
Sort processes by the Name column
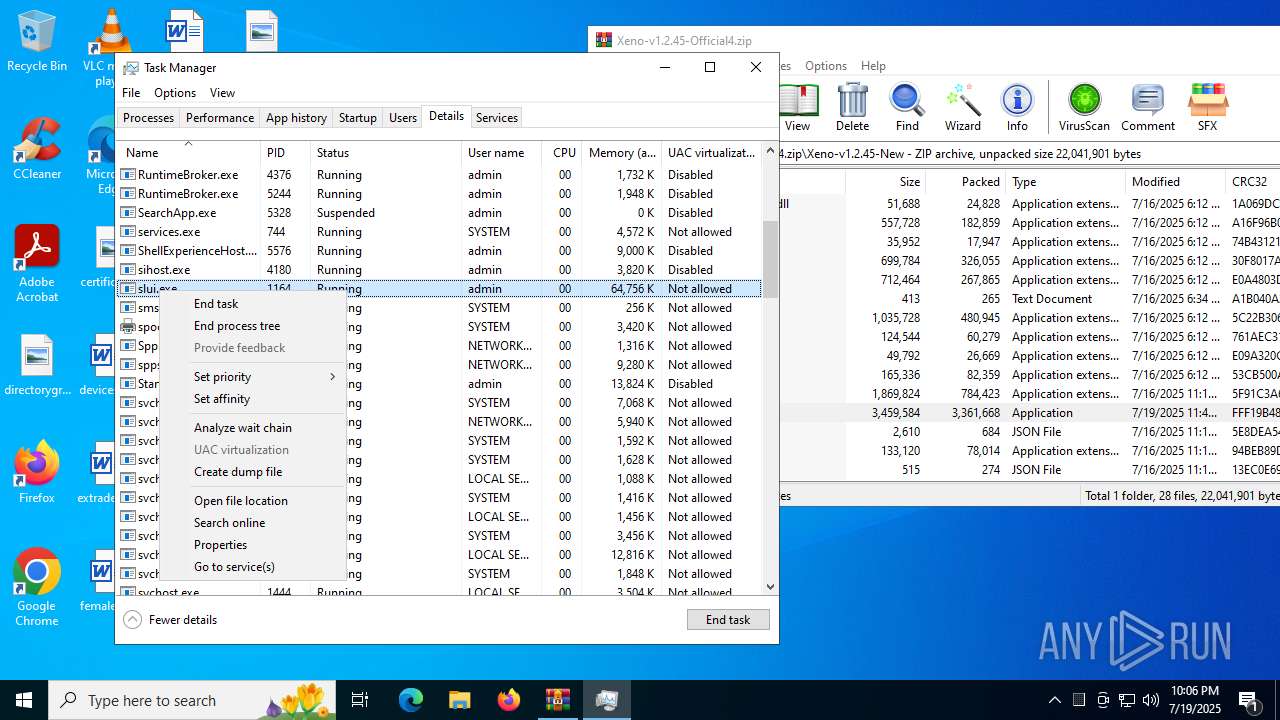tap(188, 153)
